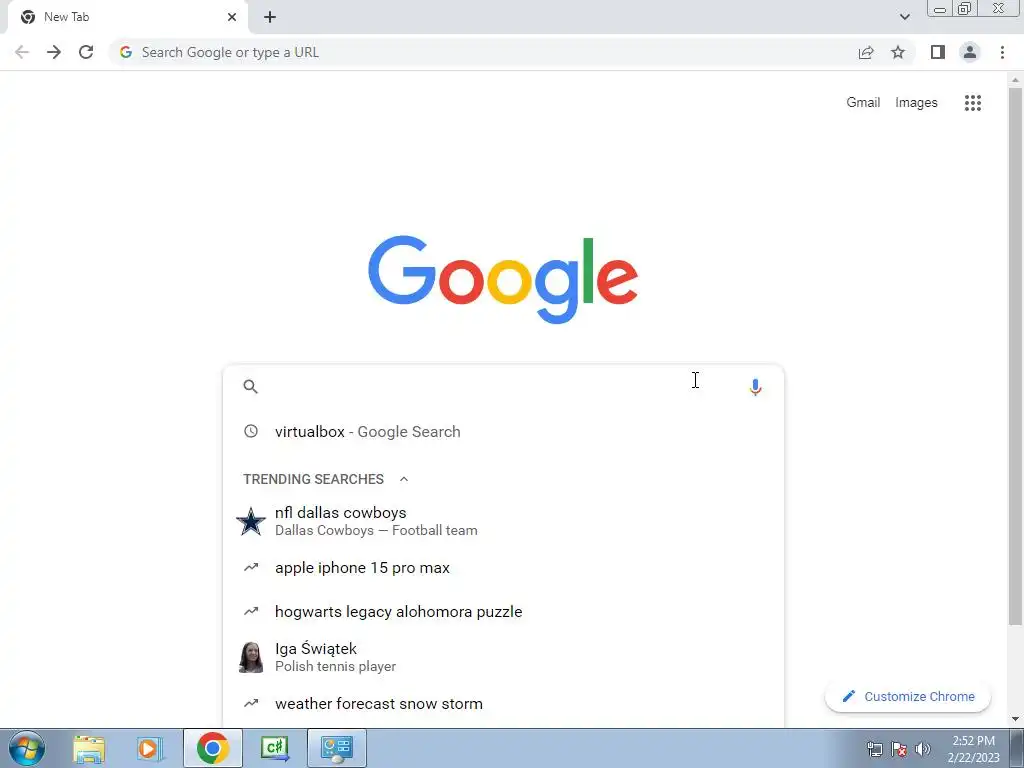Open the Google apps grid
The image size is (1024, 768).
click(x=972, y=103)
